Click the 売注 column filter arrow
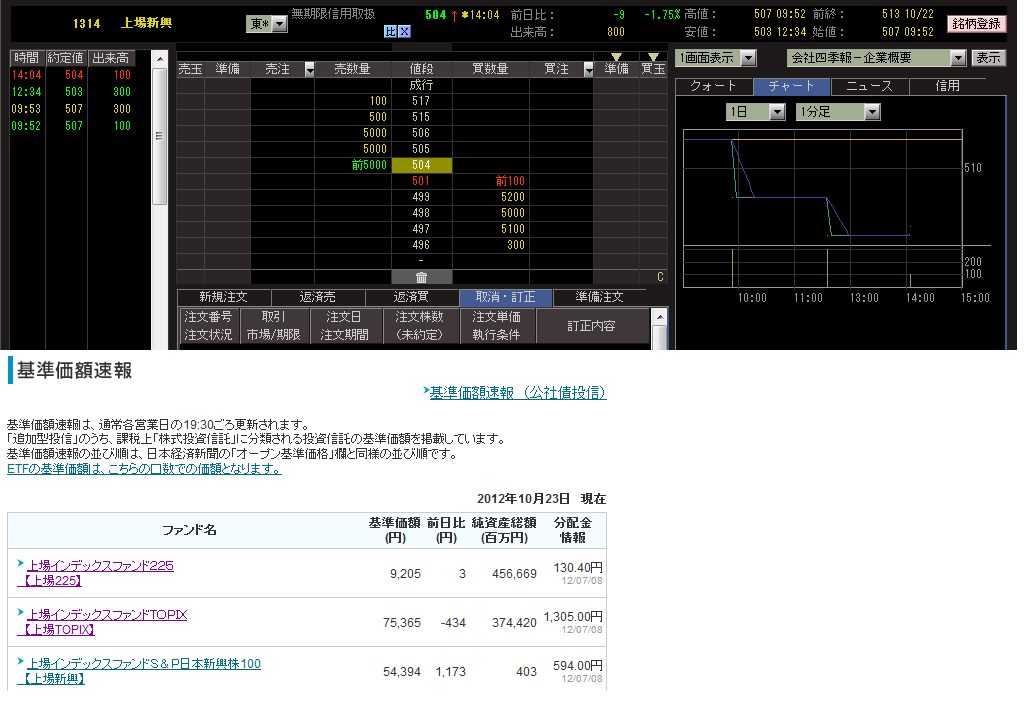1024x702 pixels. (x=309, y=69)
